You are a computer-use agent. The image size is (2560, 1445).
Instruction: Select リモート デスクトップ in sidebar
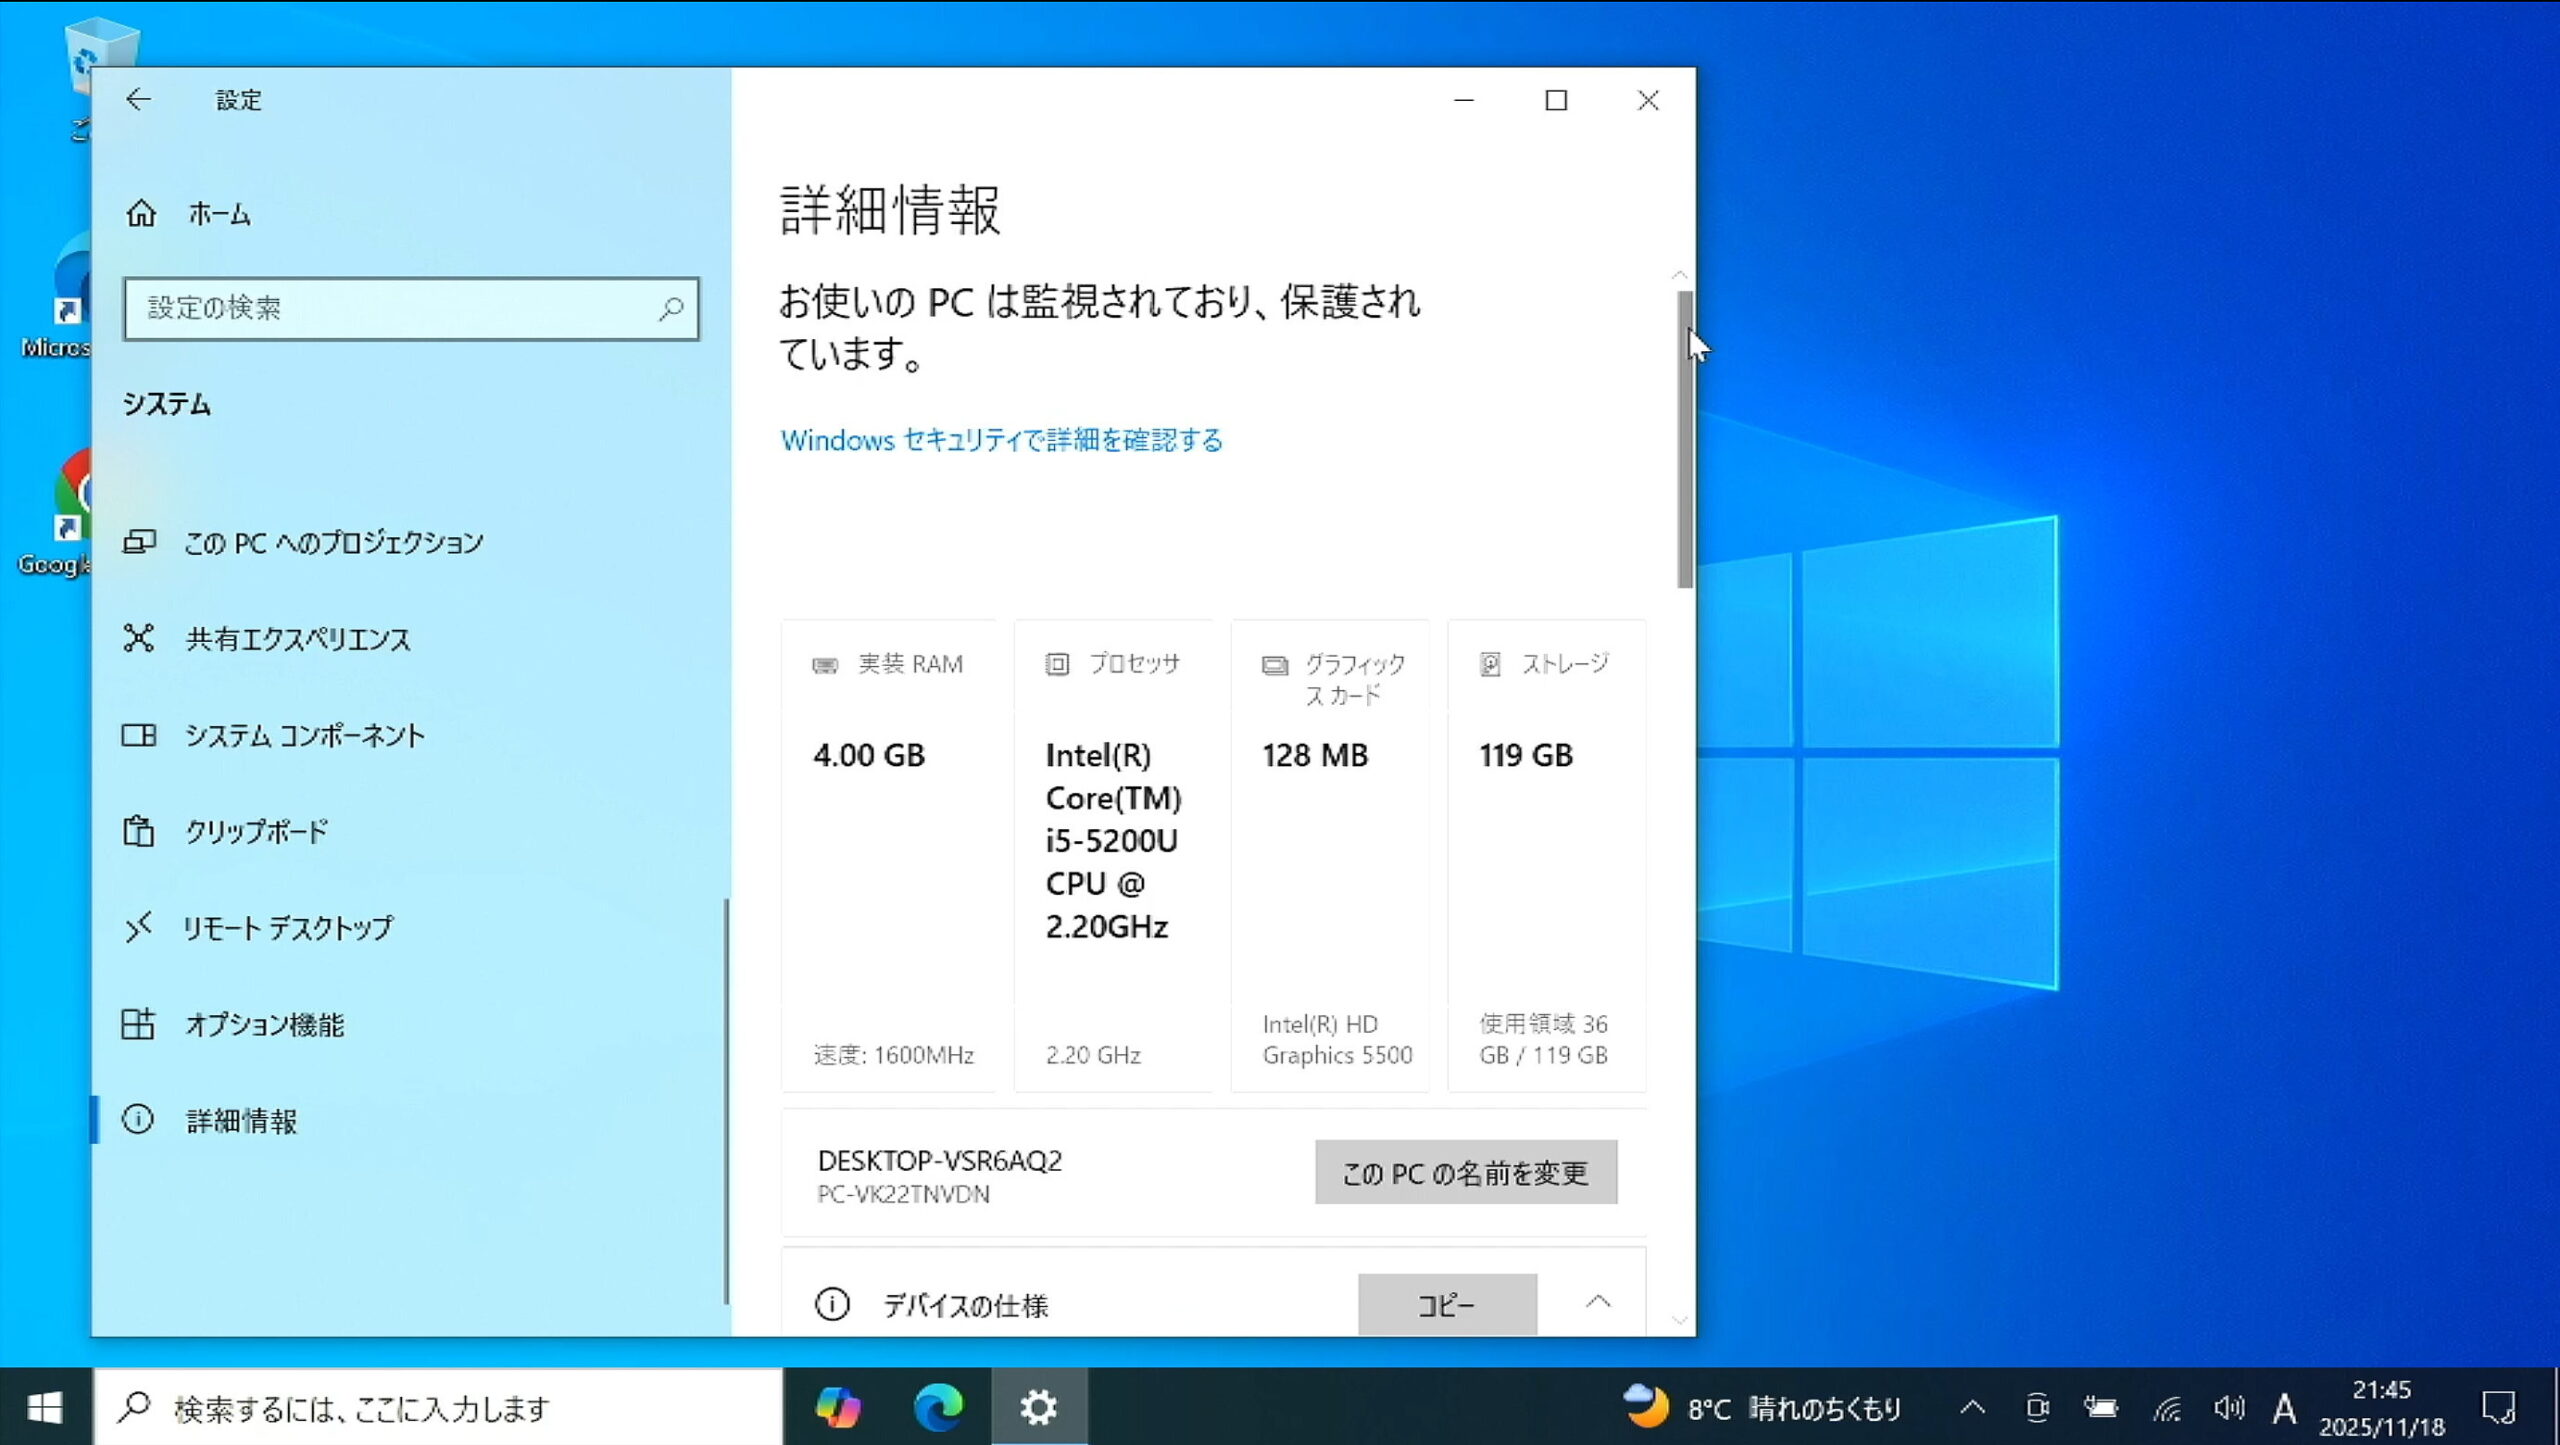pos(288,928)
